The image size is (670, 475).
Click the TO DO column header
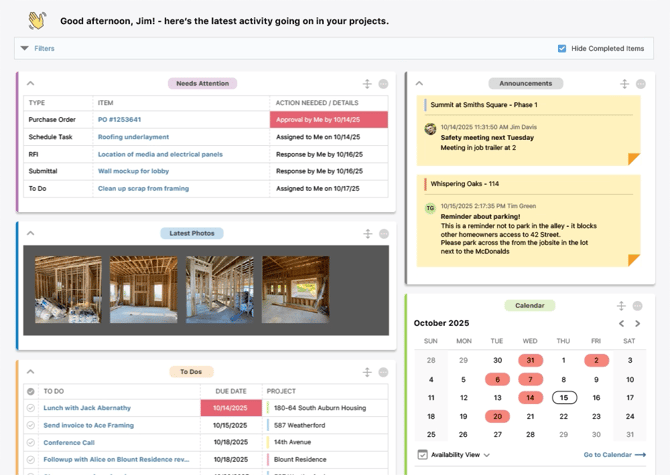(x=53, y=391)
